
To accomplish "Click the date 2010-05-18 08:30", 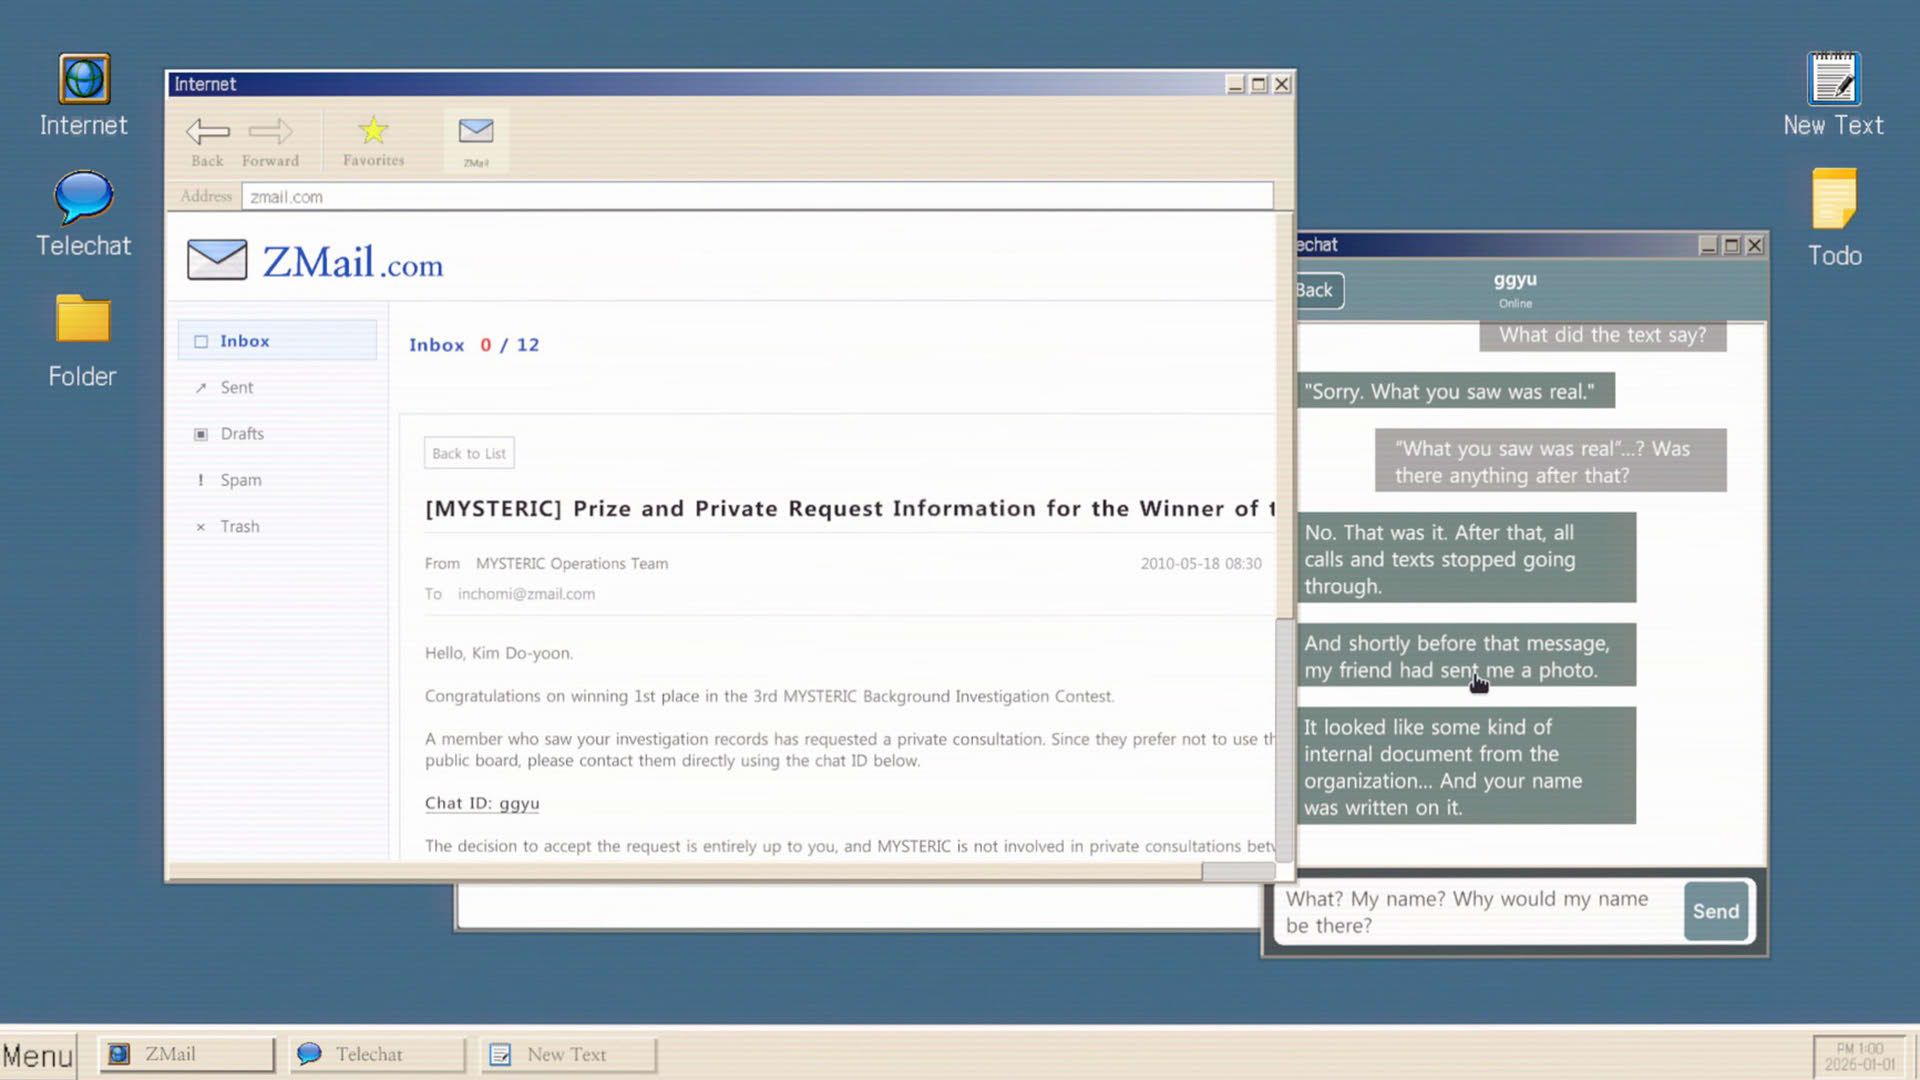I will click(1201, 563).
